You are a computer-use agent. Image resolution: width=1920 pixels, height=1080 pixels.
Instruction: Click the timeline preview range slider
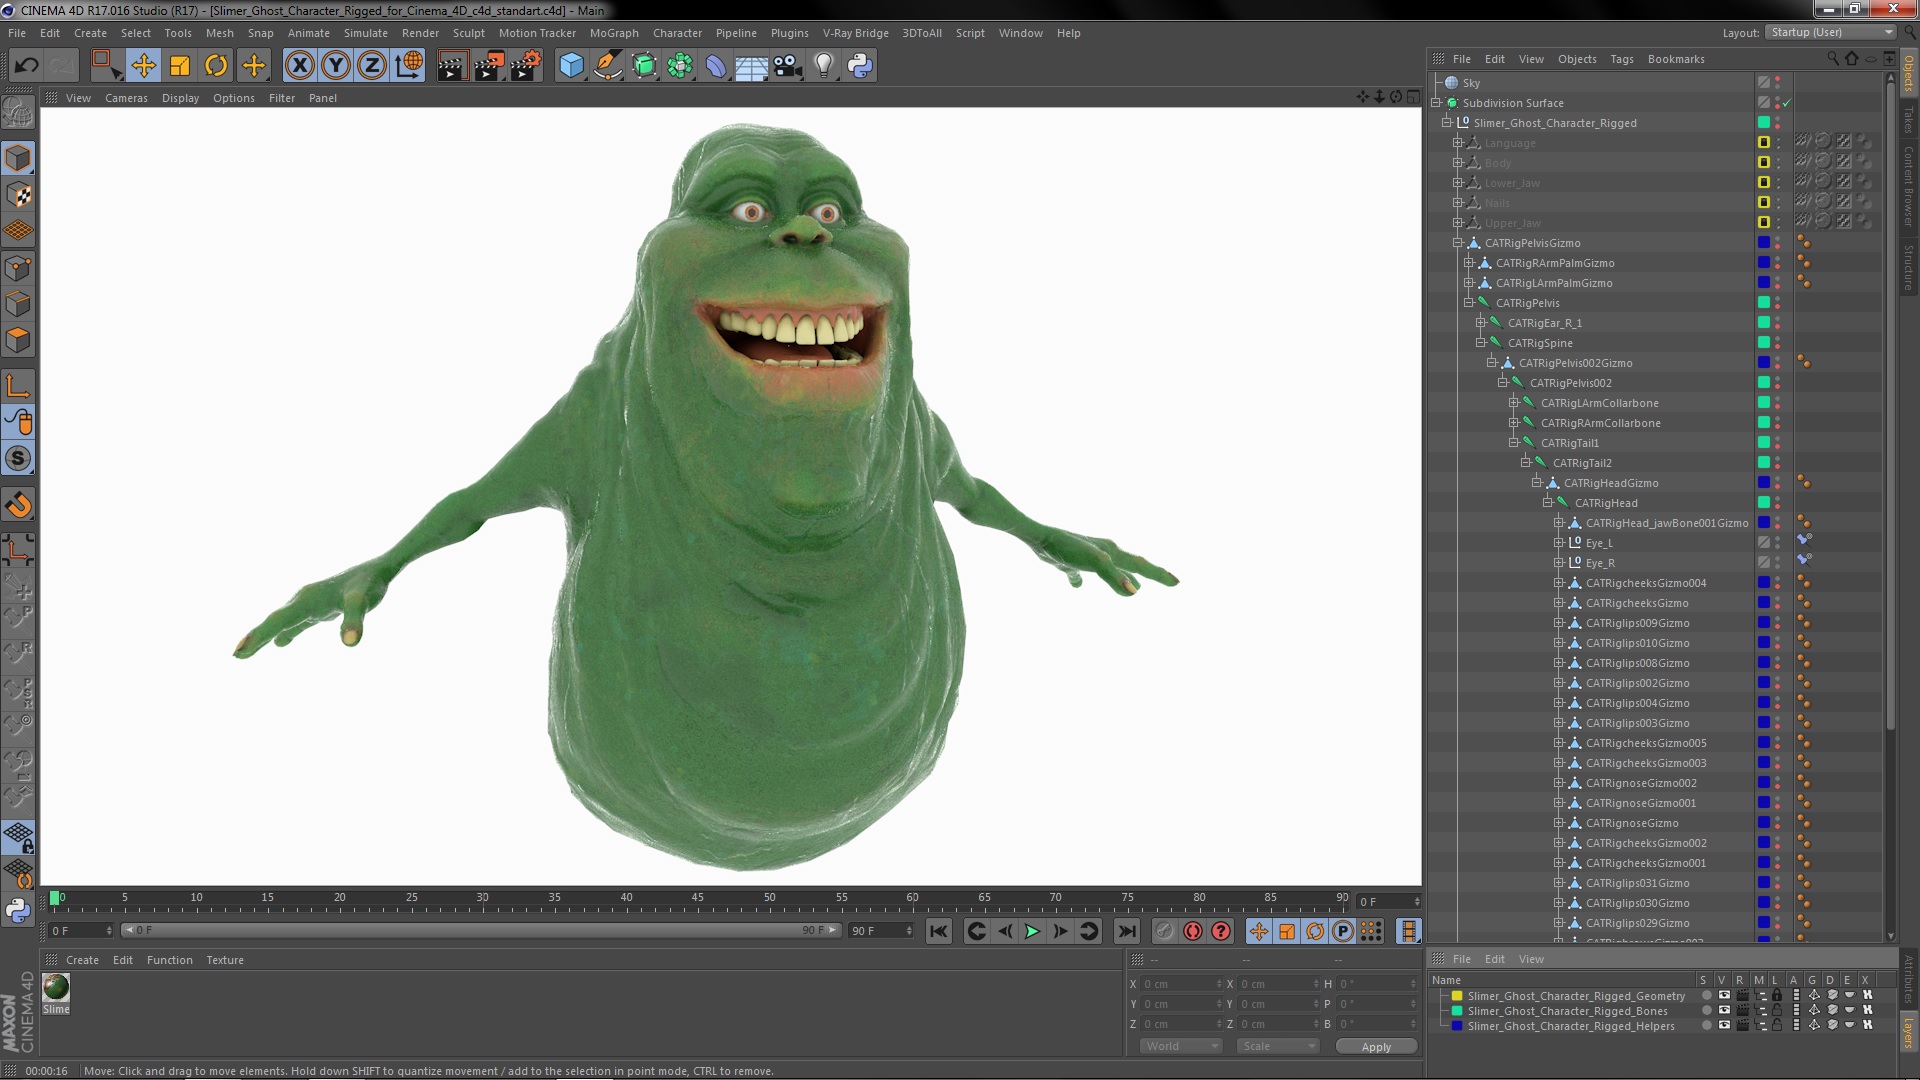(x=480, y=931)
